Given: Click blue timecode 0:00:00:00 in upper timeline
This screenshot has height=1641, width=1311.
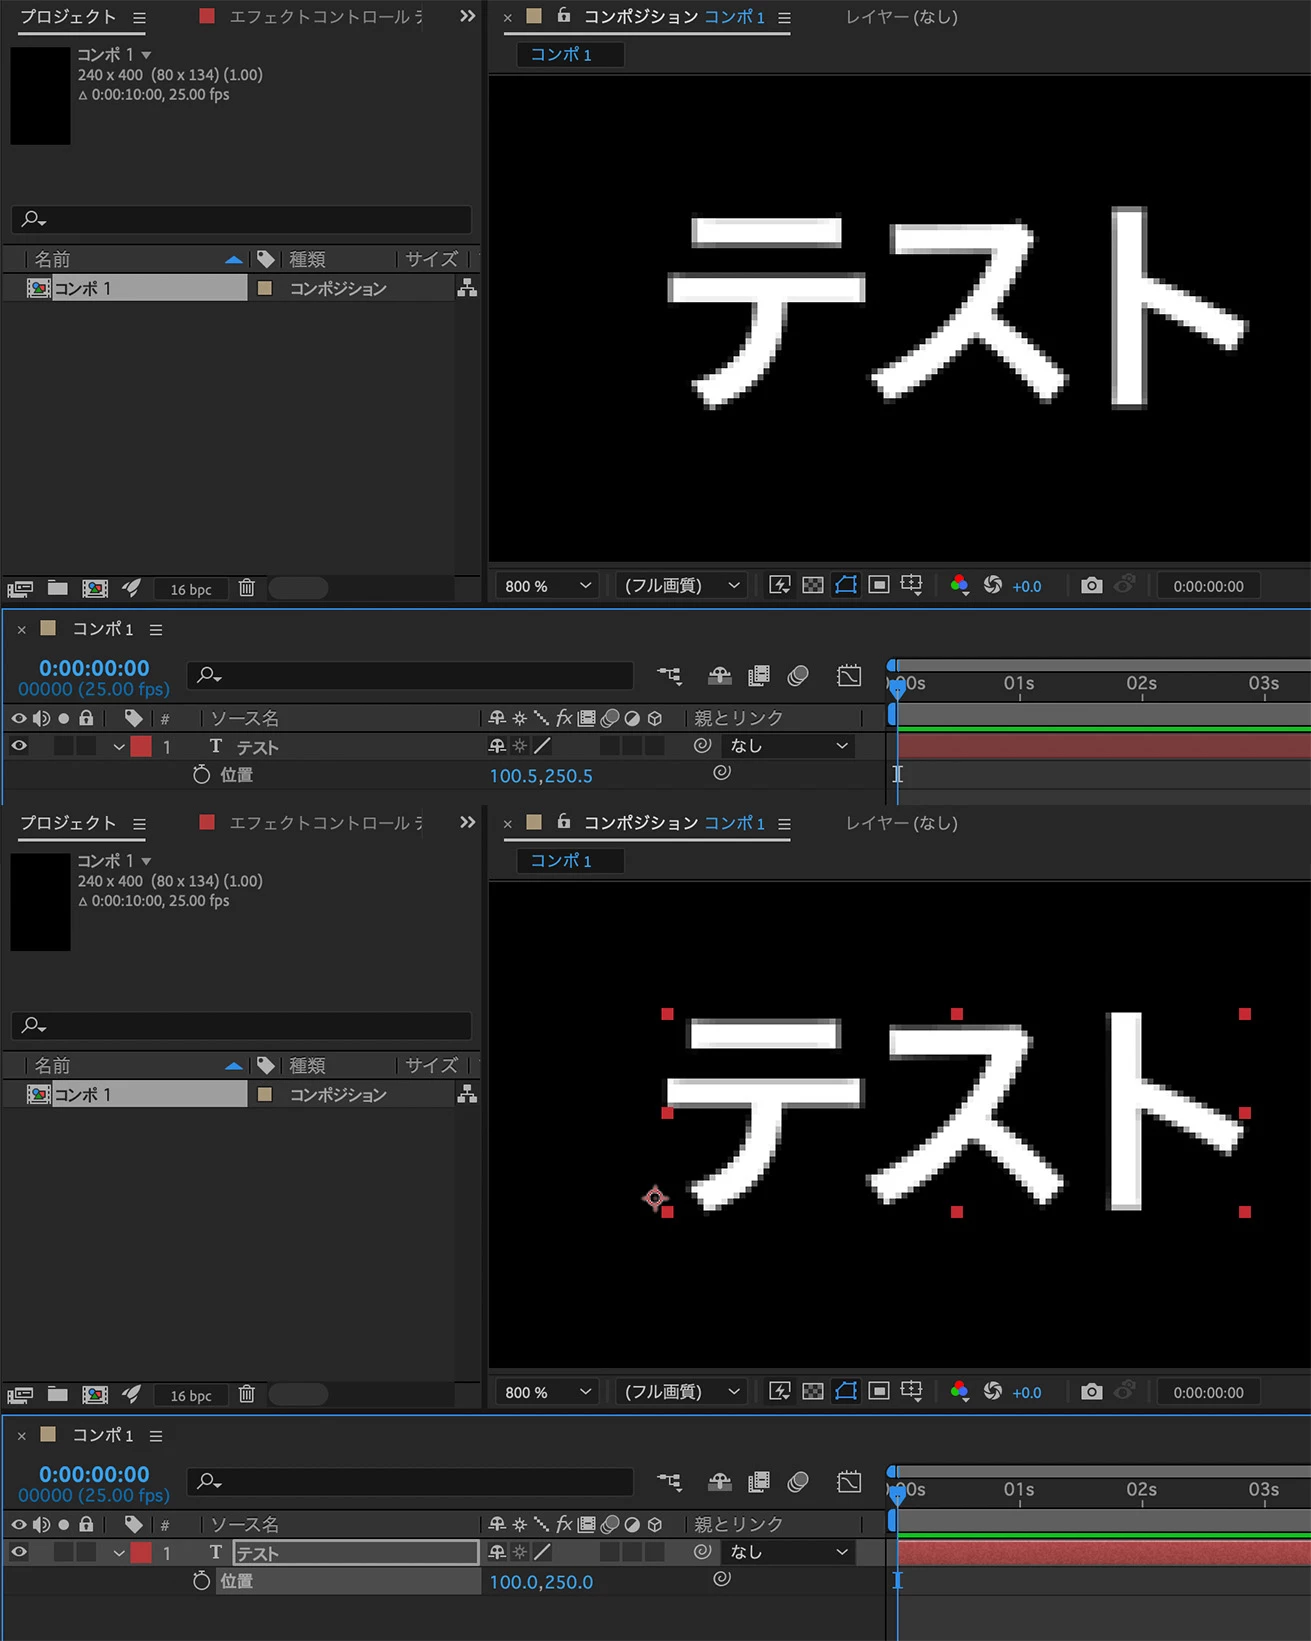Looking at the screenshot, I should coord(94,668).
